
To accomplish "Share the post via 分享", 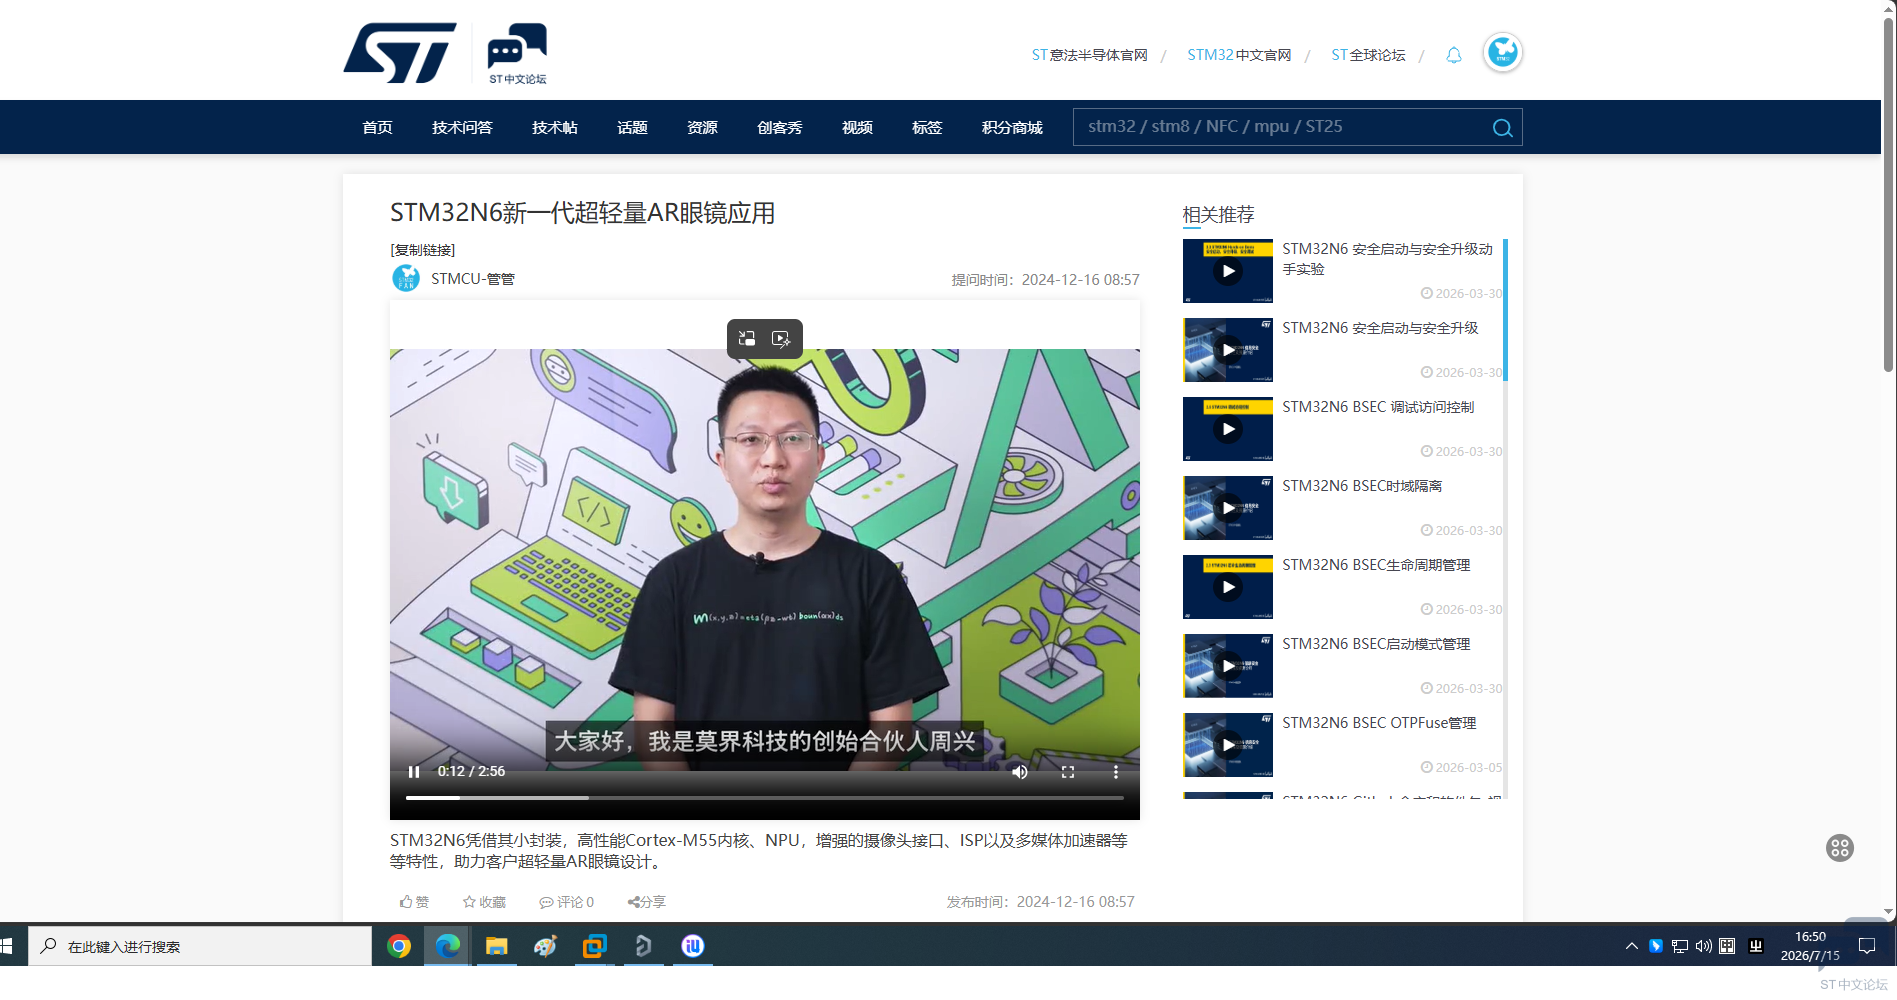I will (x=647, y=902).
